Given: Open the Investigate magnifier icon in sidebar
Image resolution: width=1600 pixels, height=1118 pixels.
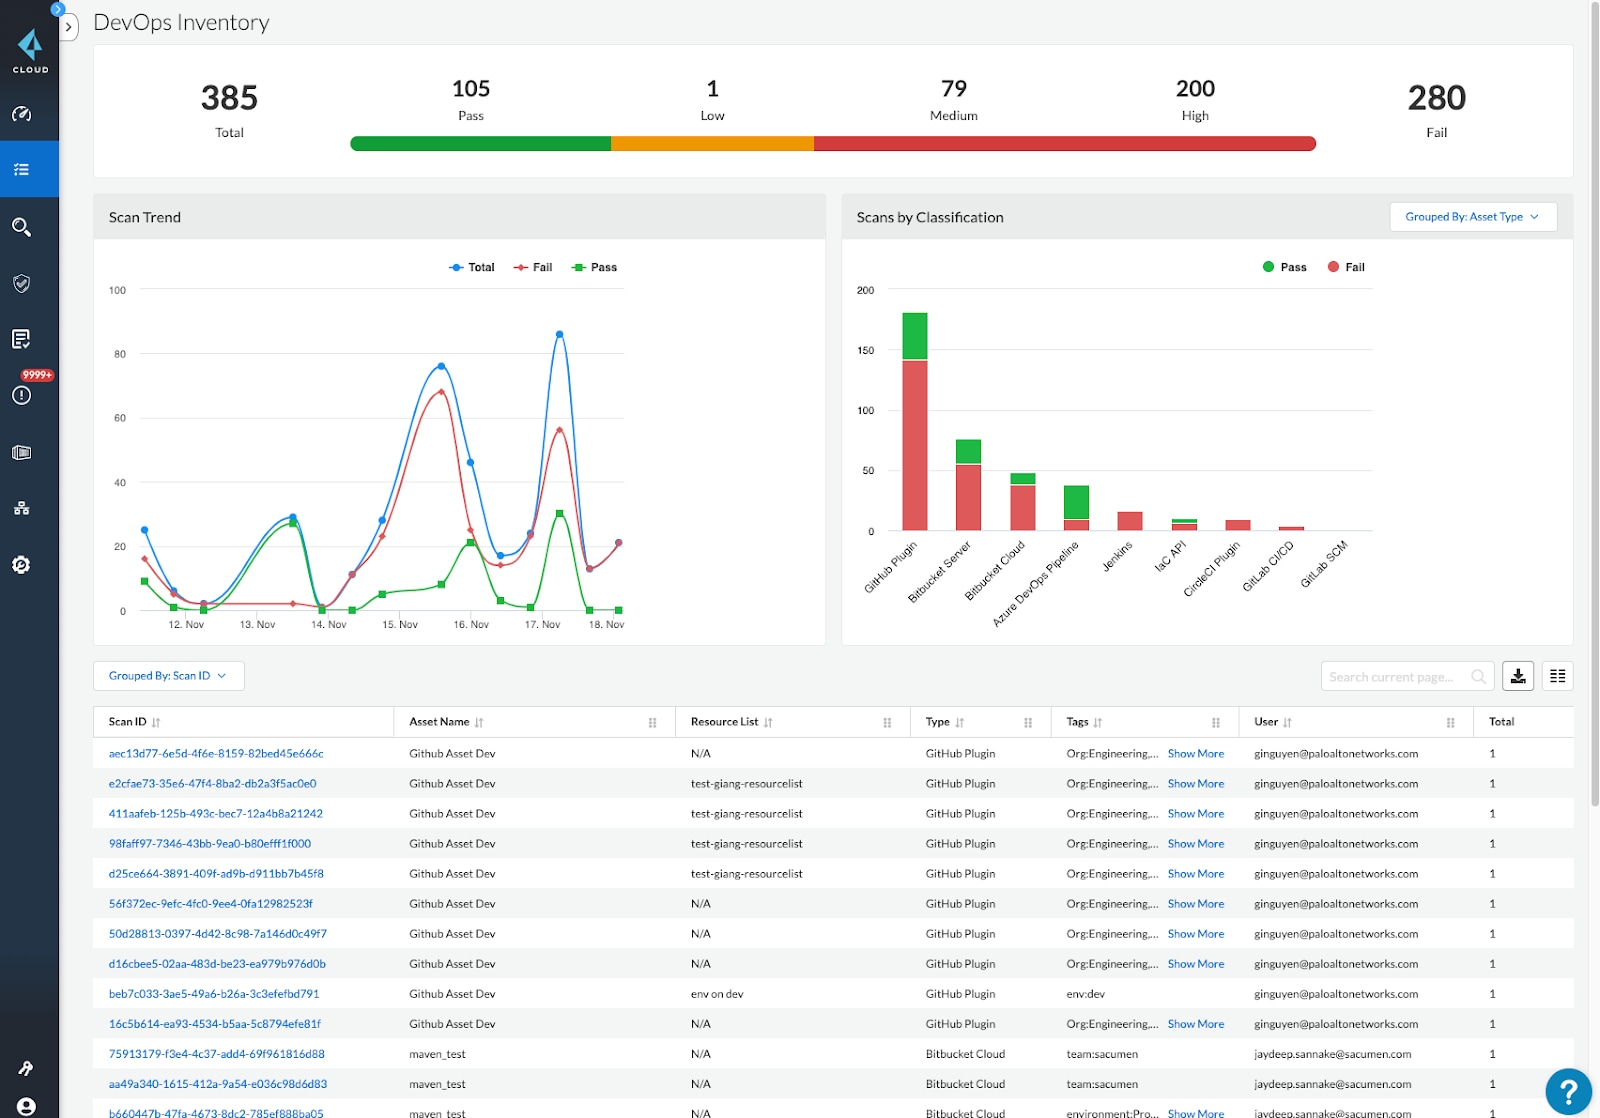Looking at the screenshot, I should click(21, 227).
